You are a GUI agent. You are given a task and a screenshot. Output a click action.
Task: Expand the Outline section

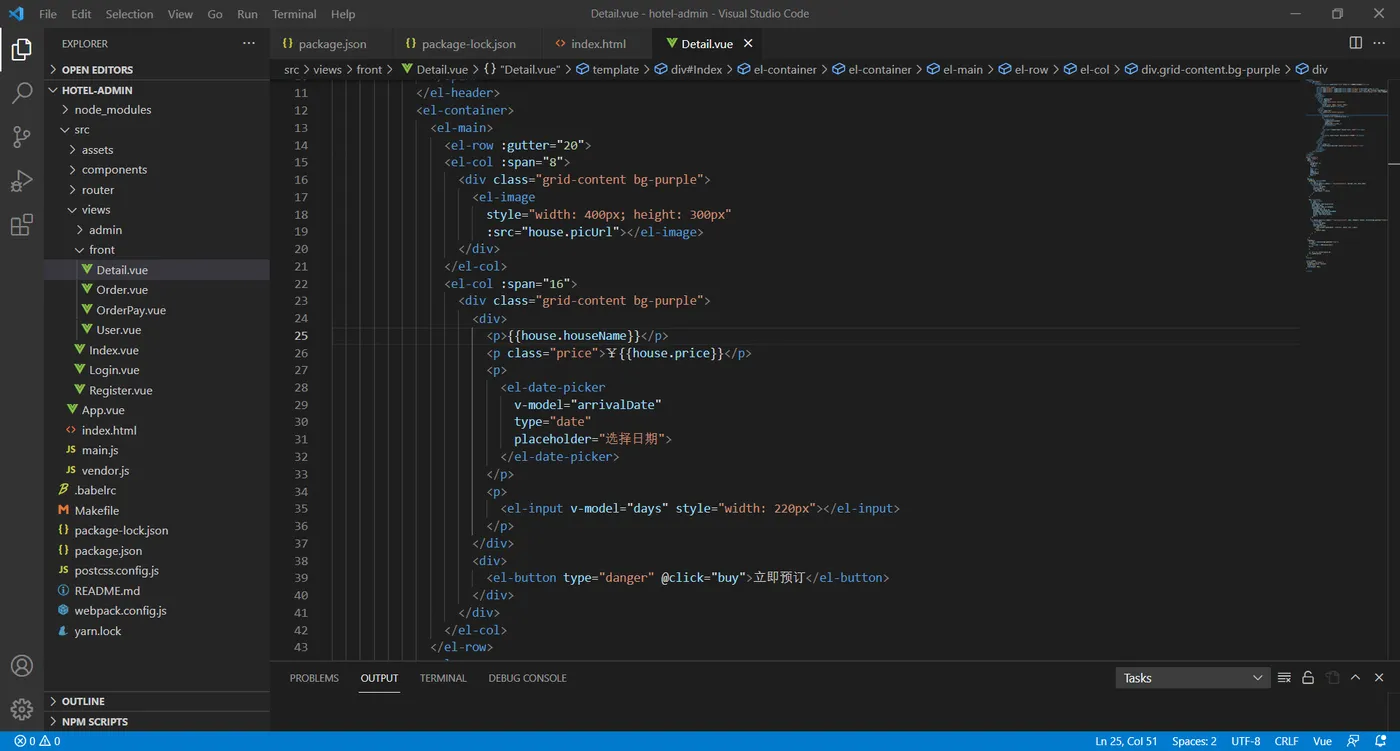(x=157, y=701)
